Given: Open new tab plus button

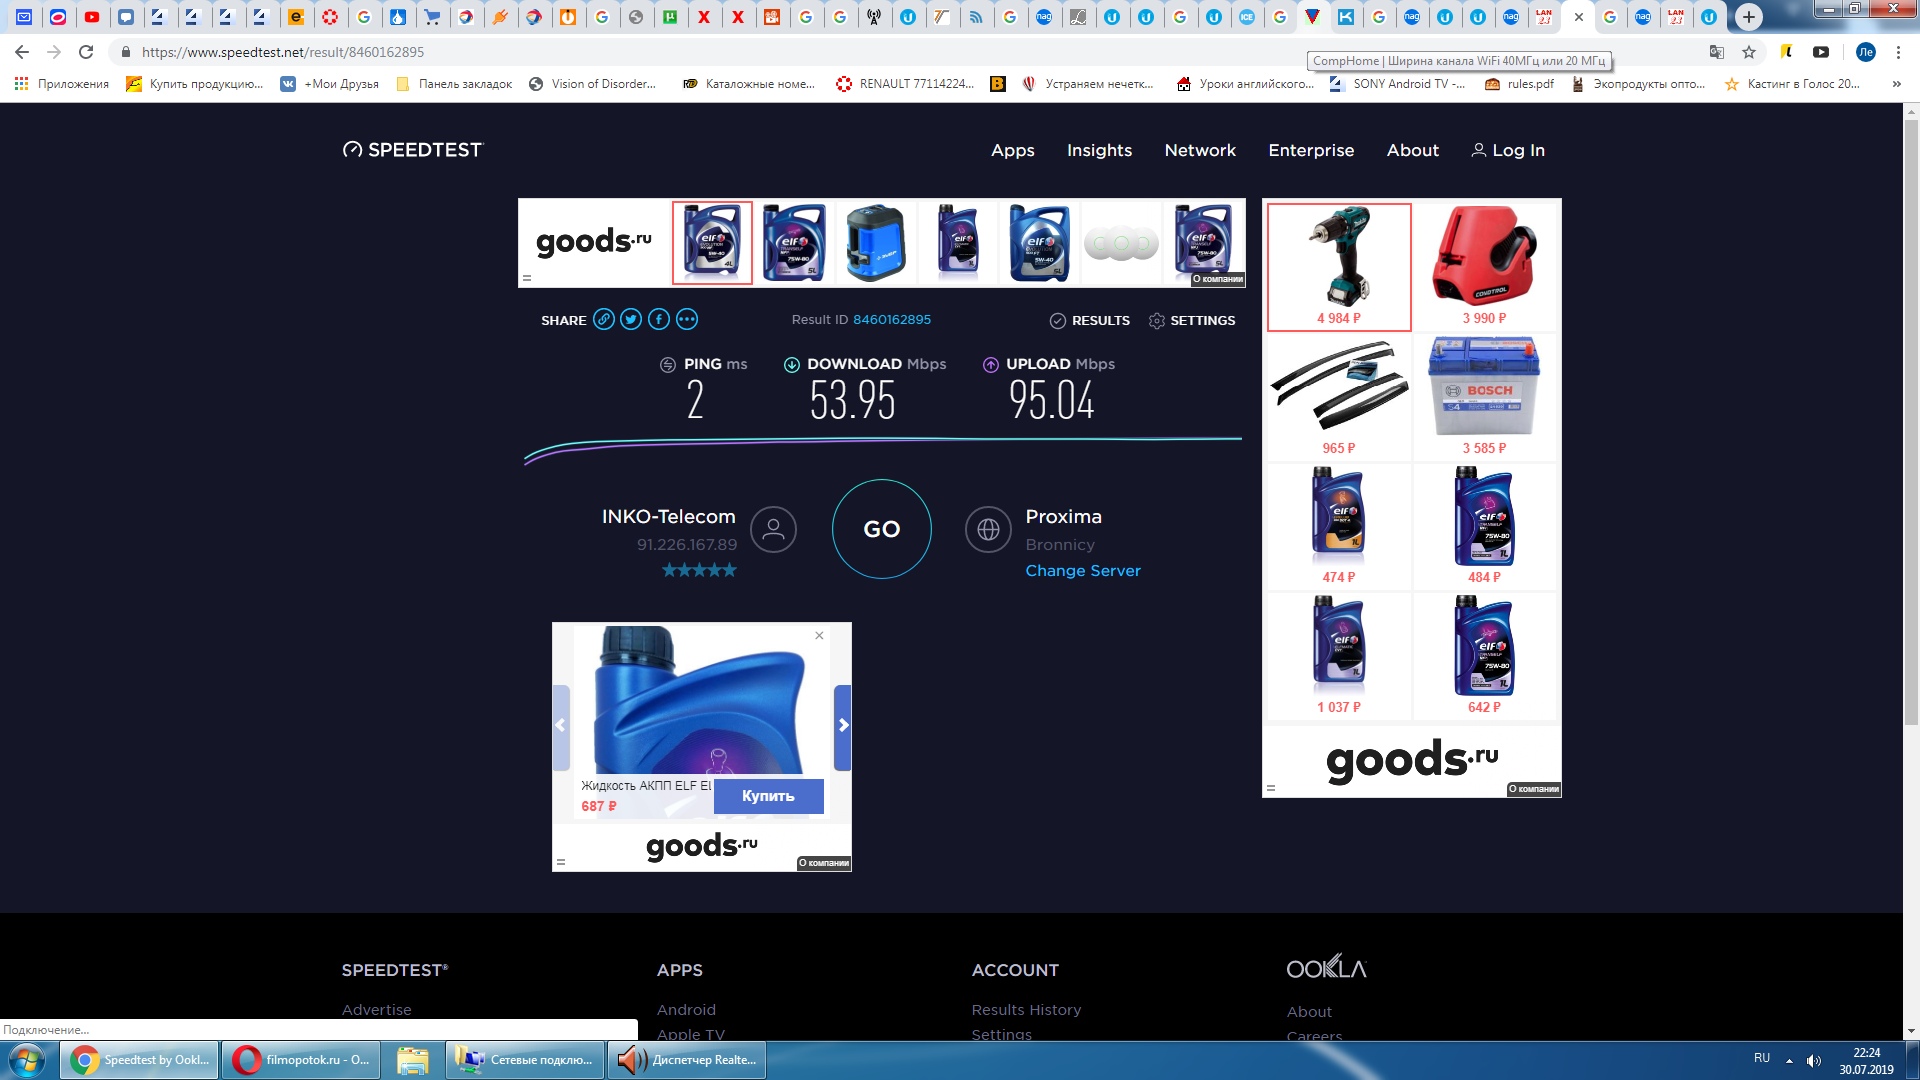Looking at the screenshot, I should 1748,16.
